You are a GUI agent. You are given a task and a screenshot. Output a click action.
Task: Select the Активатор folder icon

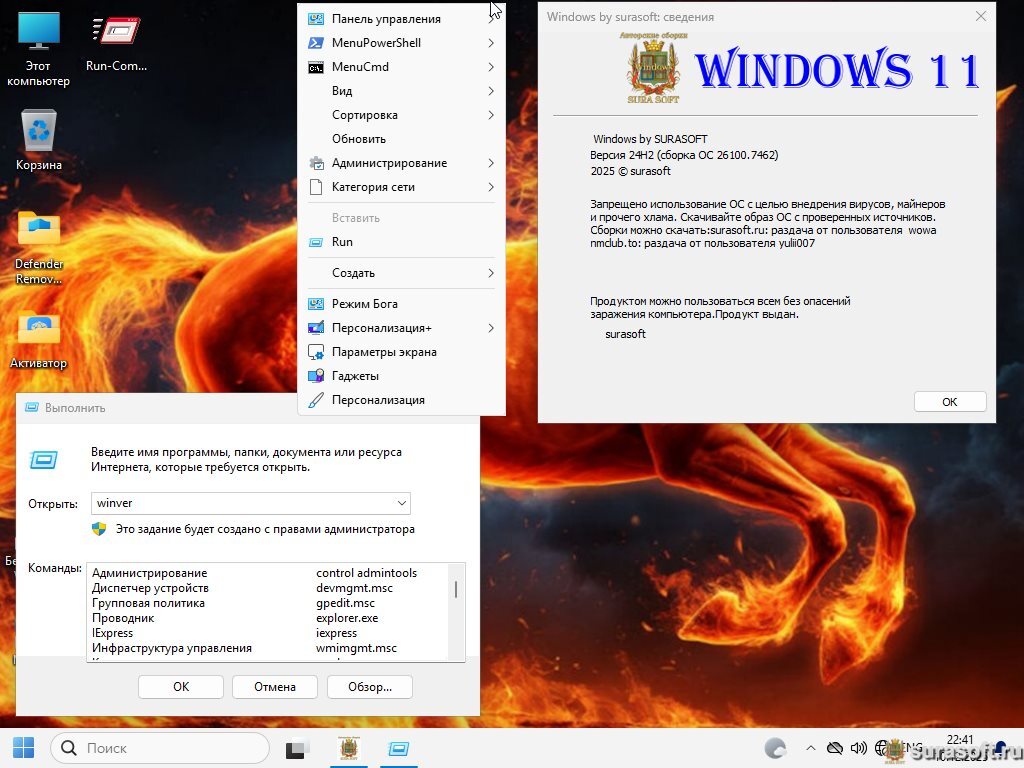(39, 340)
